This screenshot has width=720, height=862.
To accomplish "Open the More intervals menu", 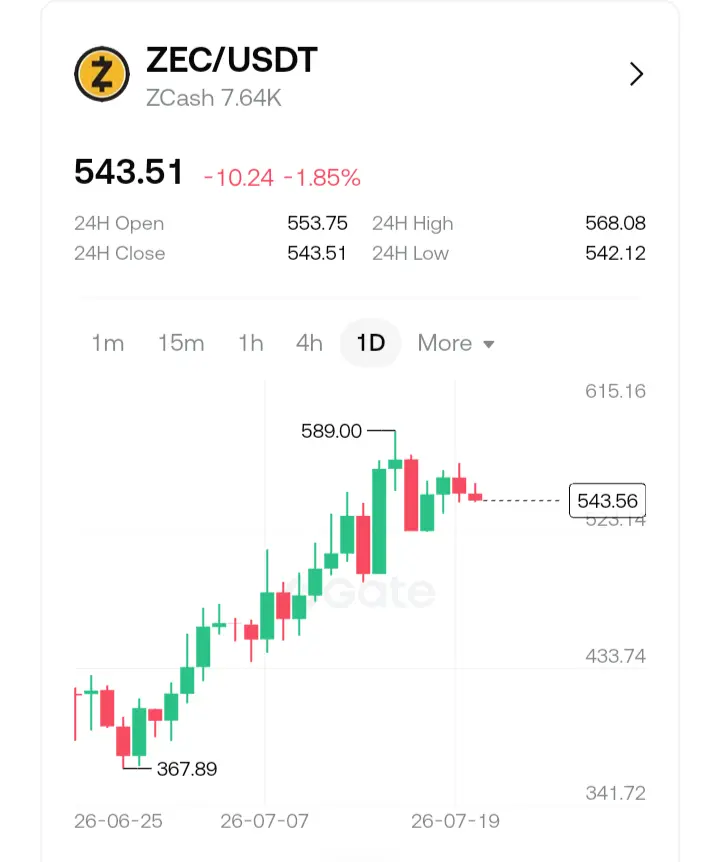I will 456,343.
